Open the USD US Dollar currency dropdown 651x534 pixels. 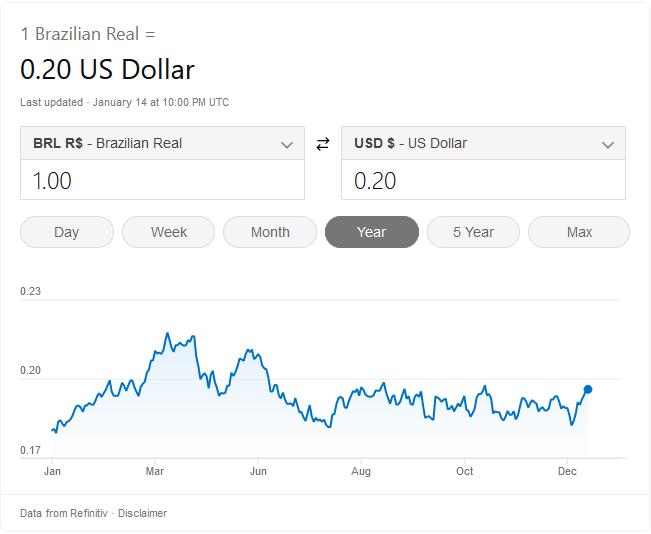[483, 143]
